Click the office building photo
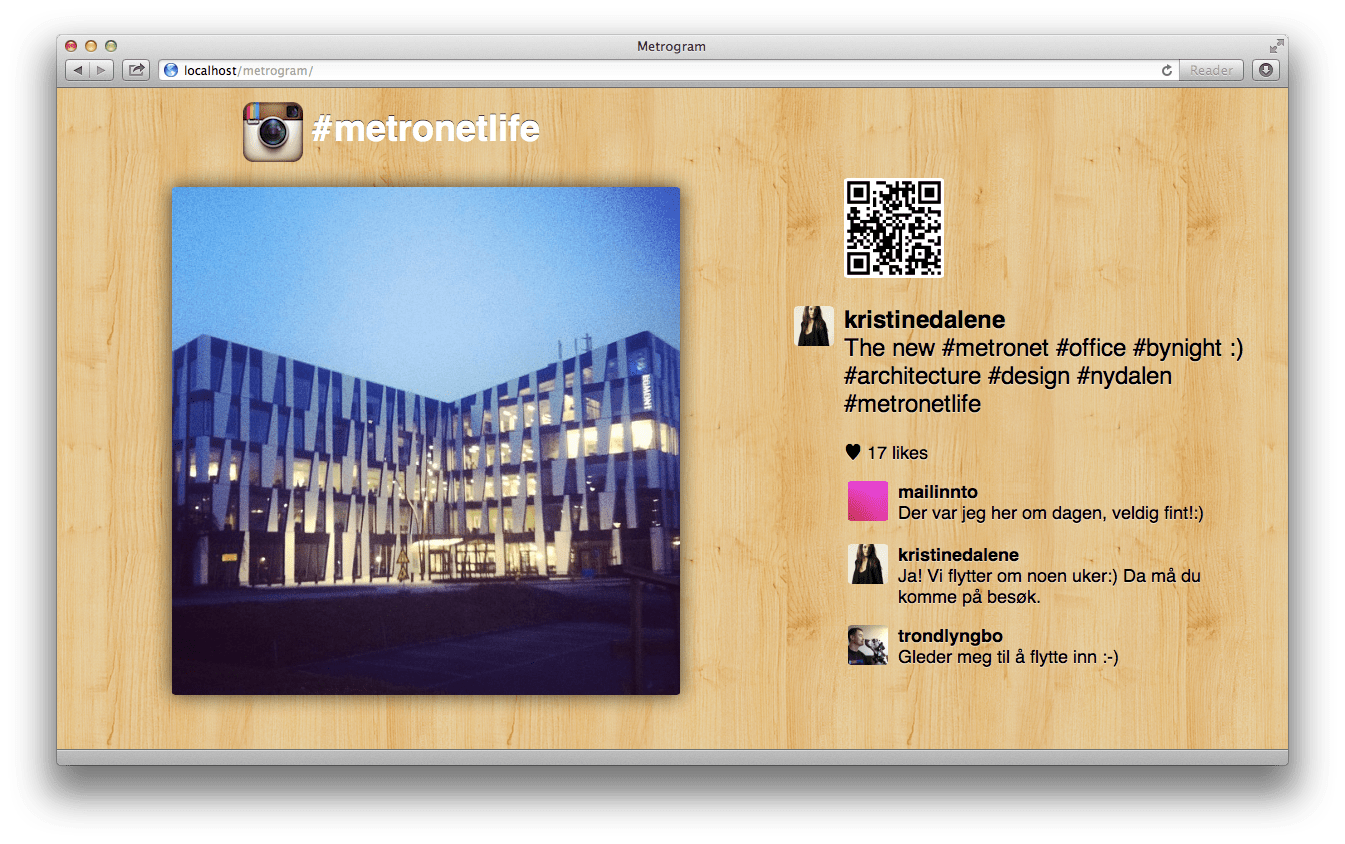The height and width of the screenshot is (844, 1345). tap(425, 440)
